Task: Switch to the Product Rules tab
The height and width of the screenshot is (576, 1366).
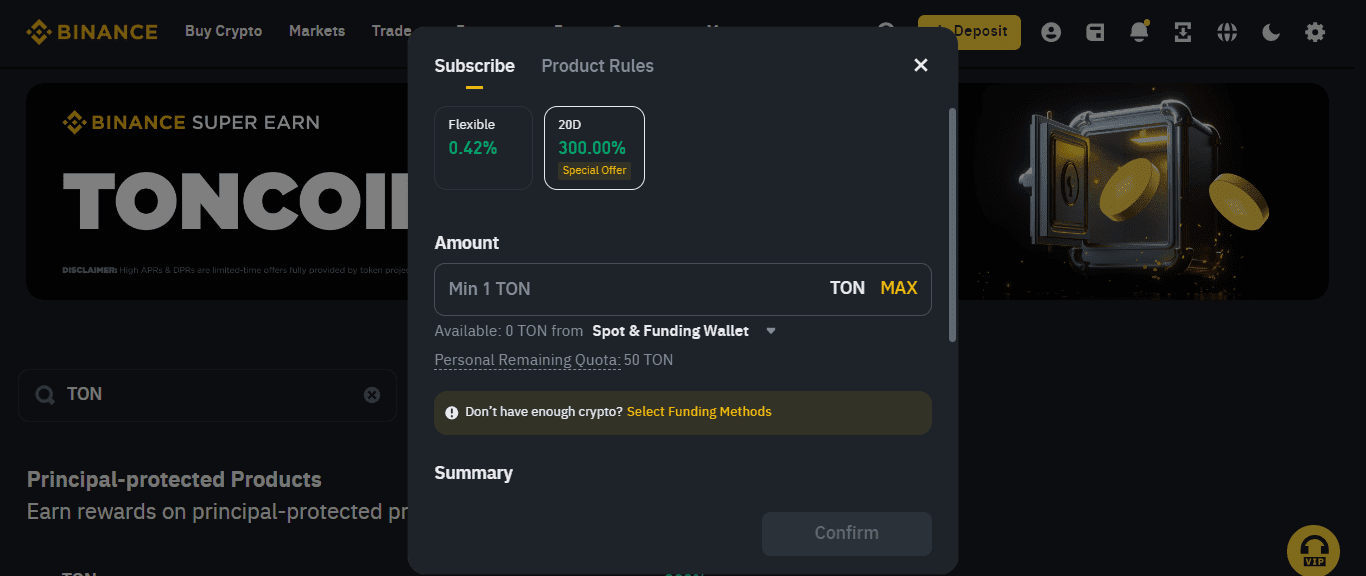Action: point(597,66)
